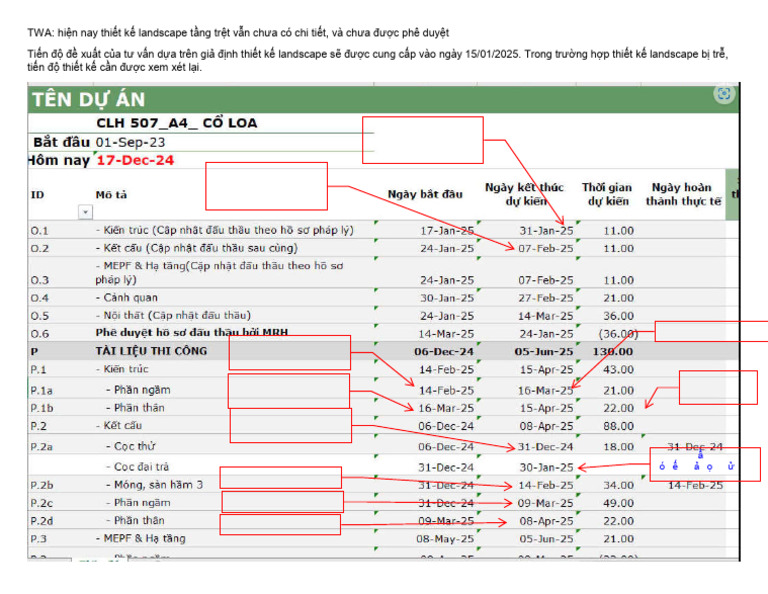Select row ID cell P.2c
This screenshot has width=768, height=594.
(x=42, y=503)
